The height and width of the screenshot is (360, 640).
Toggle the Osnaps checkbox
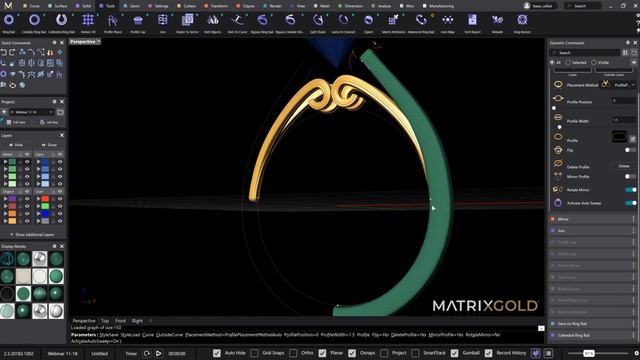pos(352,353)
